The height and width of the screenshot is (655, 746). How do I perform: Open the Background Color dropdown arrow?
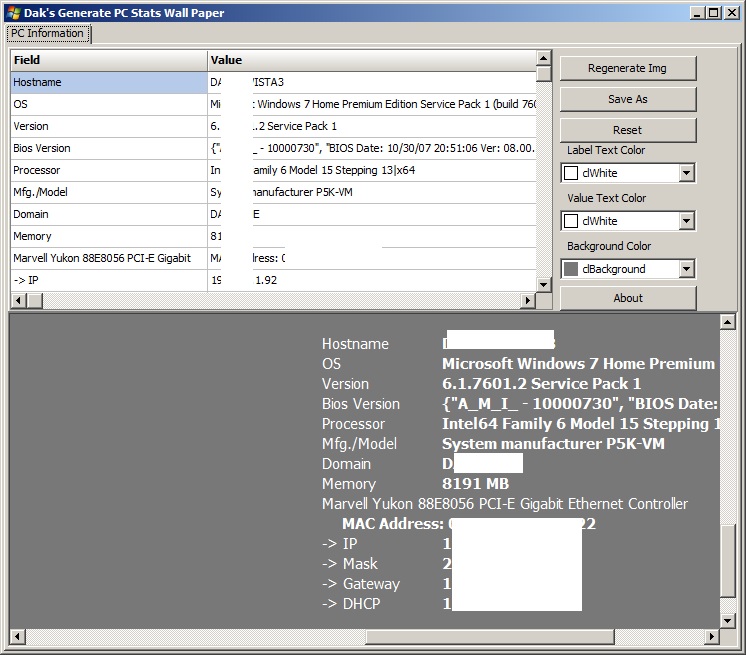click(x=686, y=269)
